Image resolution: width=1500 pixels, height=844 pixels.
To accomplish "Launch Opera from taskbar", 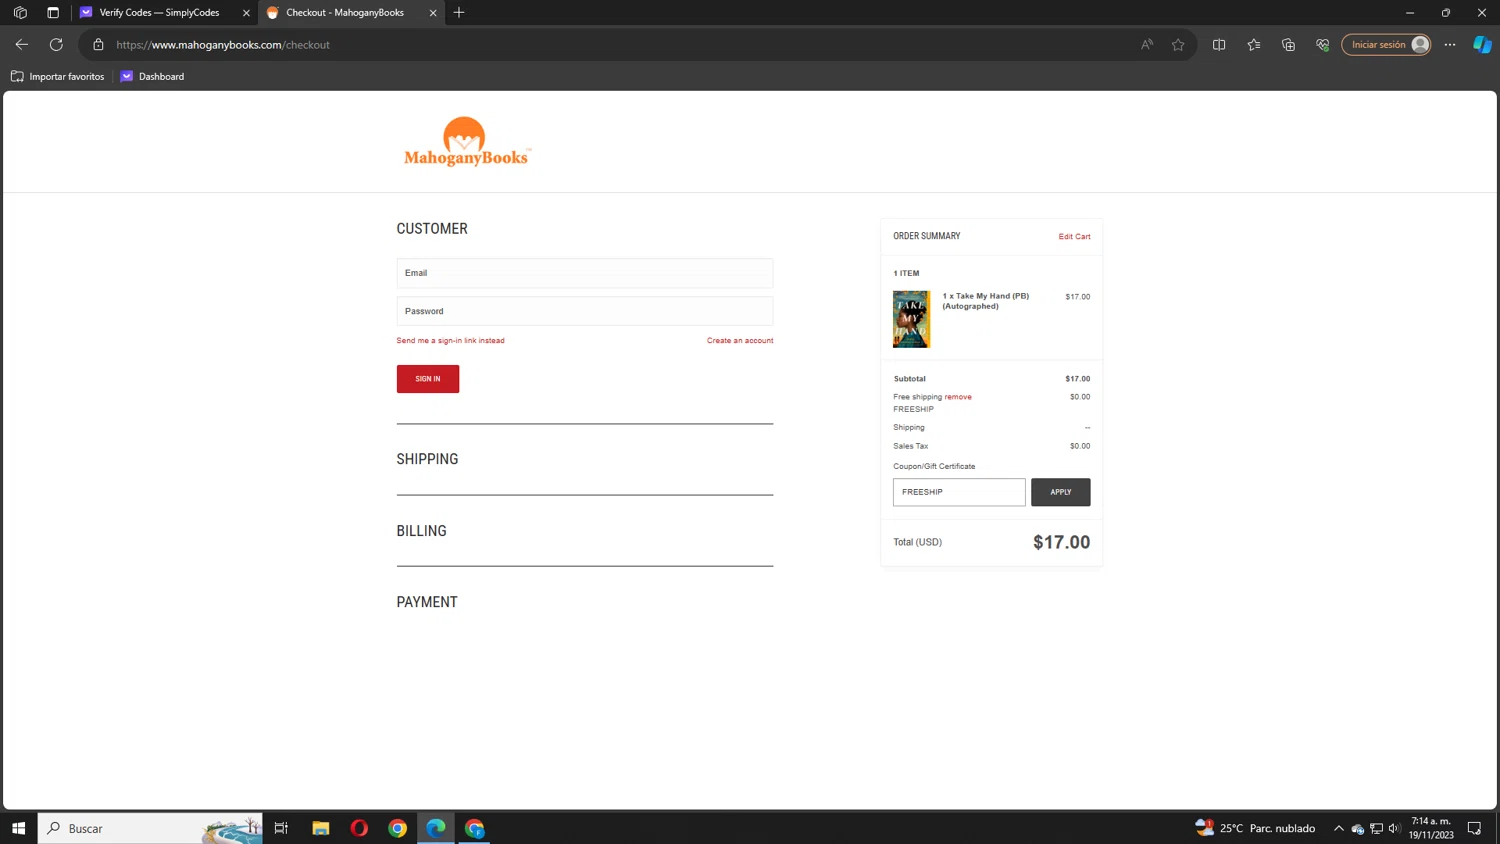I will tap(359, 828).
